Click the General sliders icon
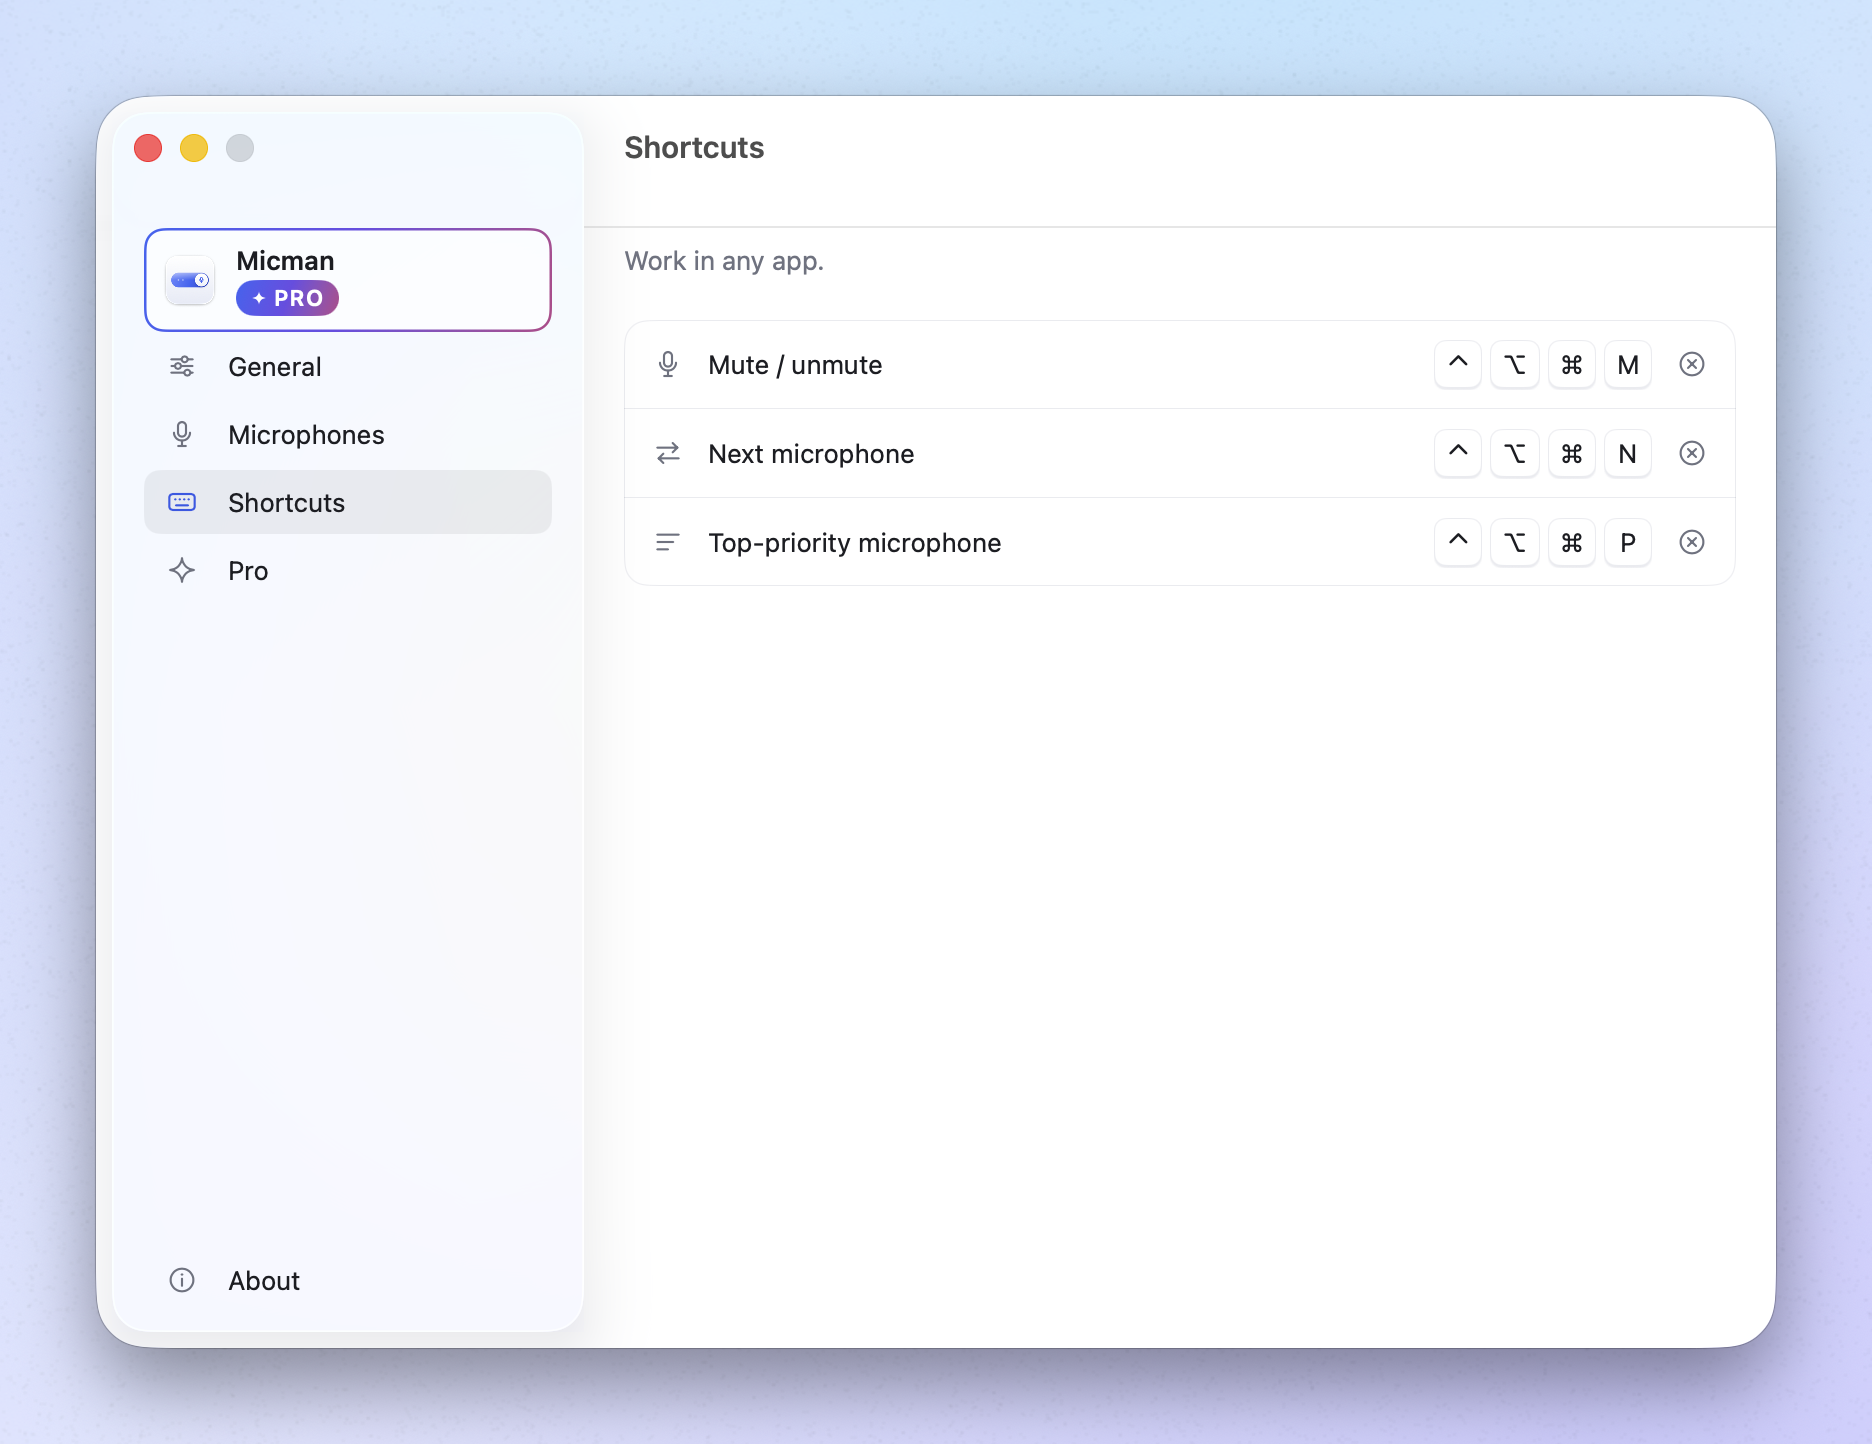This screenshot has height=1444, width=1872. pos(182,366)
